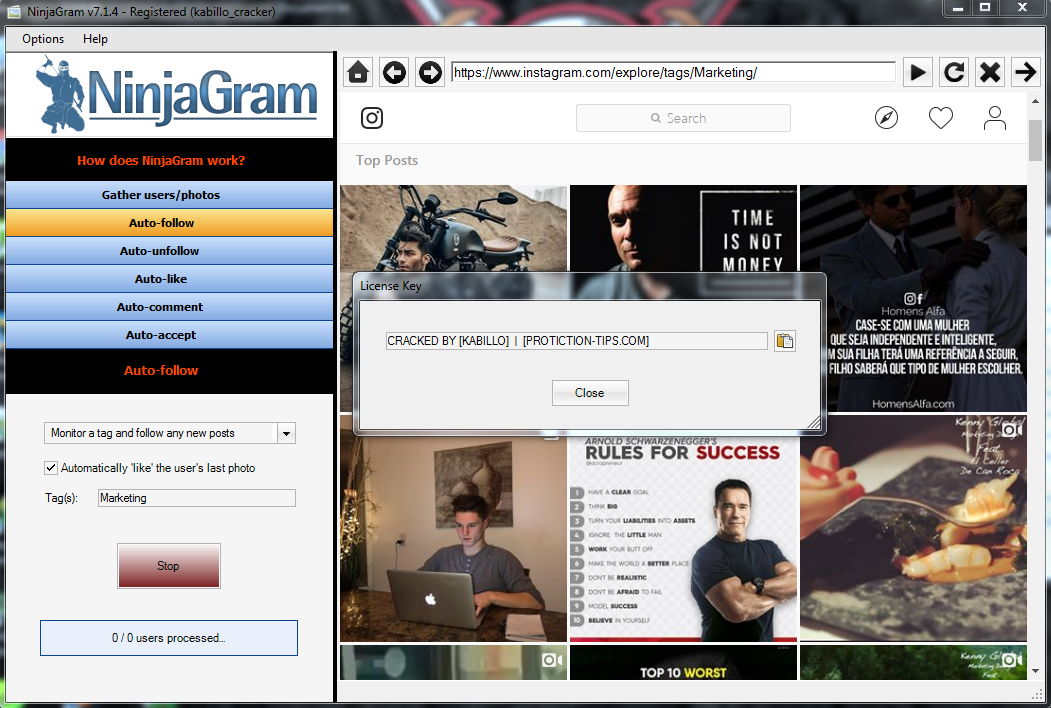Open the Help menu
This screenshot has width=1051, height=708.
[x=95, y=39]
